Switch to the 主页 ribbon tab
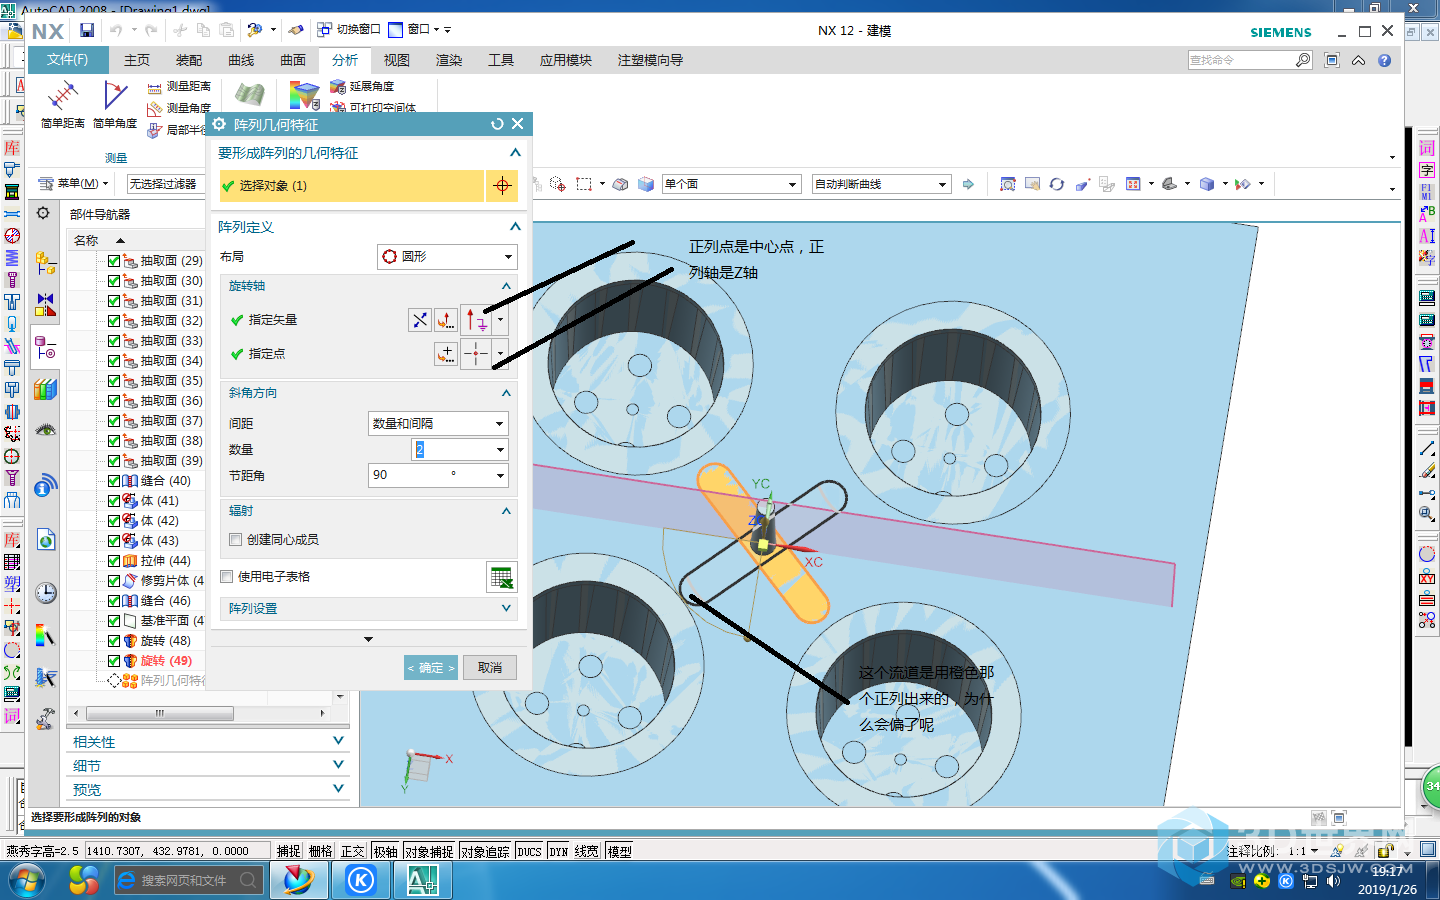Image resolution: width=1440 pixels, height=900 pixels. pyautogui.click(x=137, y=60)
